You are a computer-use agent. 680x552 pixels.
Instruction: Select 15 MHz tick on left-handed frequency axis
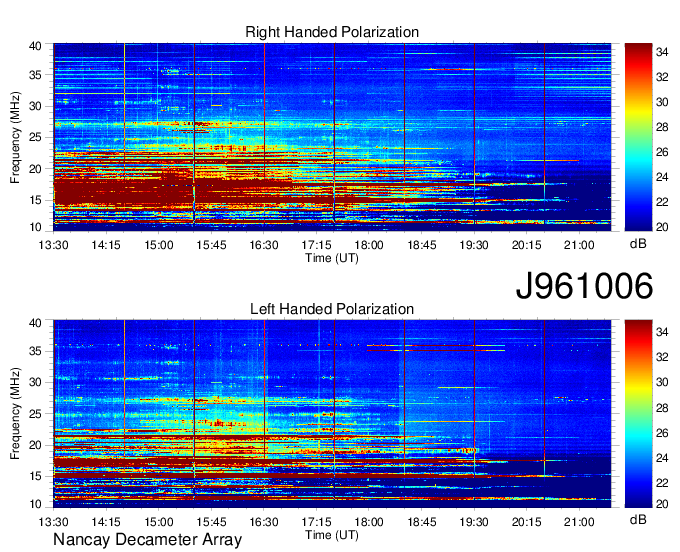(35, 476)
